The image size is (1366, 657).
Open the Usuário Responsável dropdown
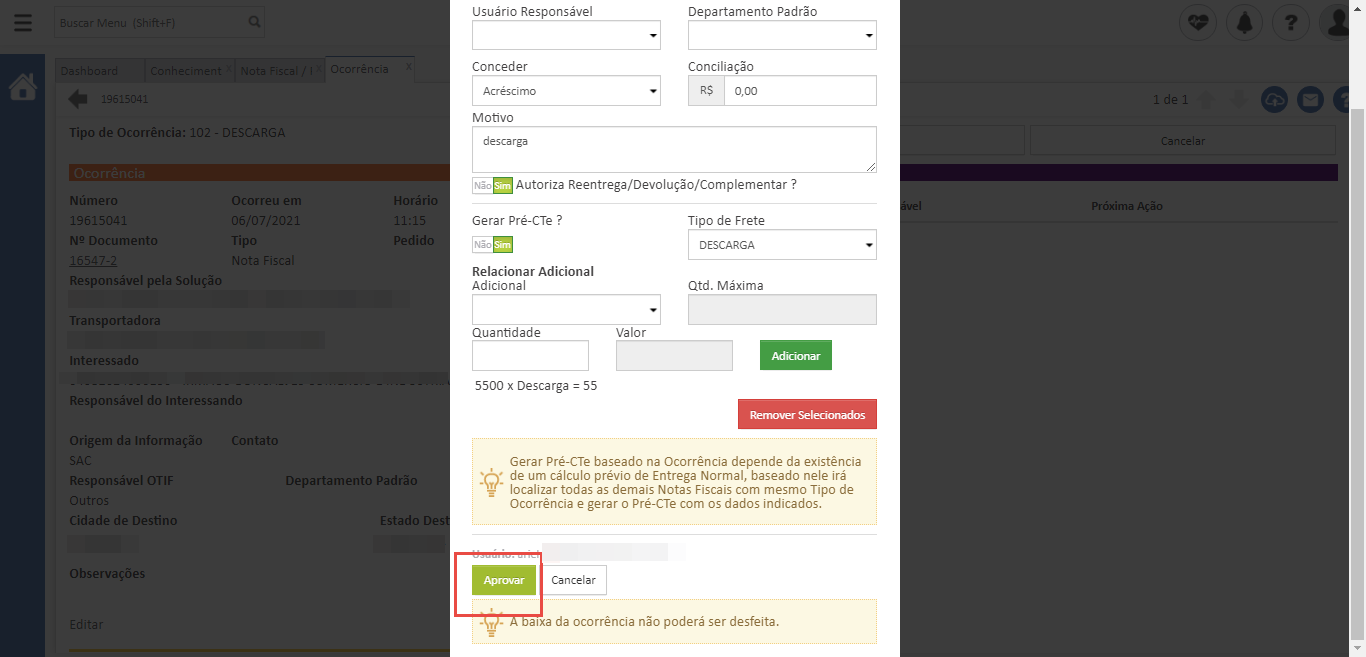(x=566, y=36)
